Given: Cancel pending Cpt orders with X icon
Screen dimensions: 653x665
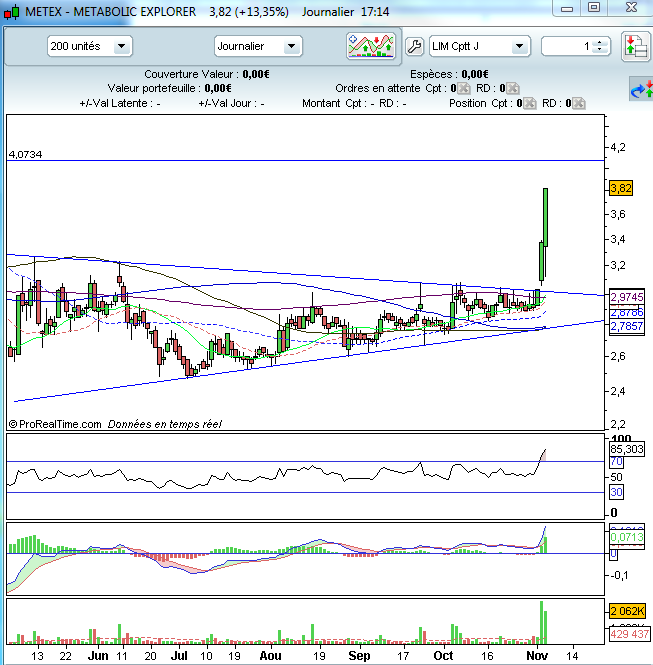Looking at the screenshot, I should coord(464,88).
